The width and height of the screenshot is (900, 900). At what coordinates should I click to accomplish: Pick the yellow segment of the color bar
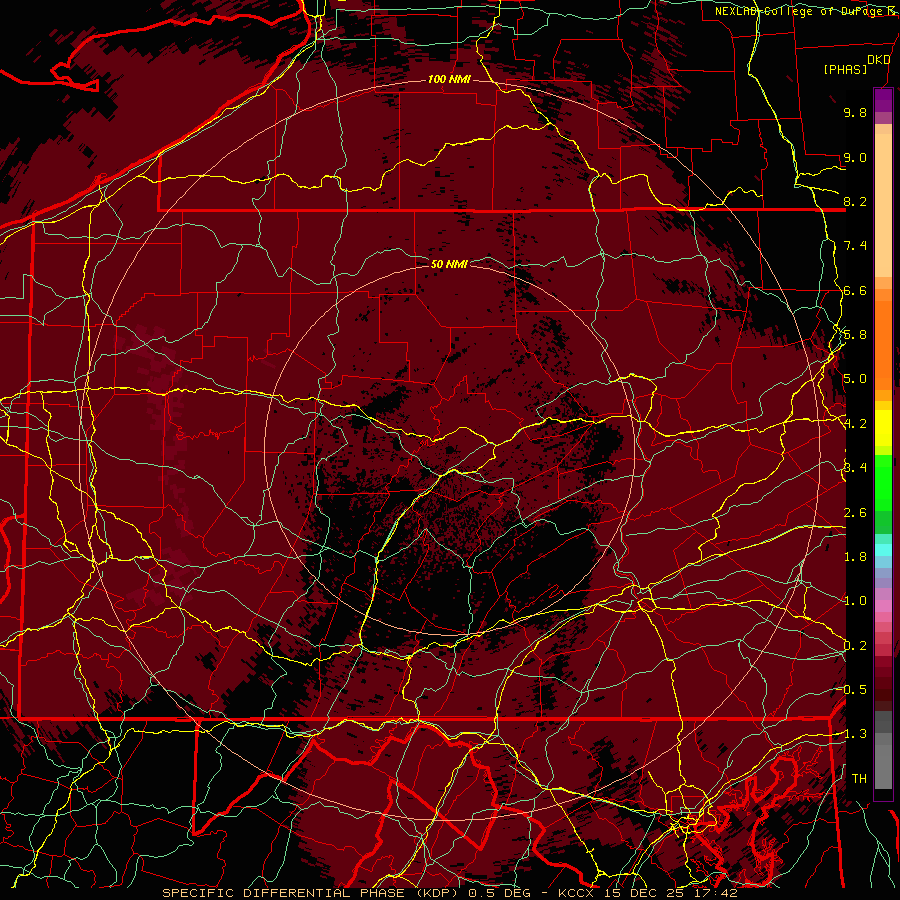pyautogui.click(x=883, y=428)
